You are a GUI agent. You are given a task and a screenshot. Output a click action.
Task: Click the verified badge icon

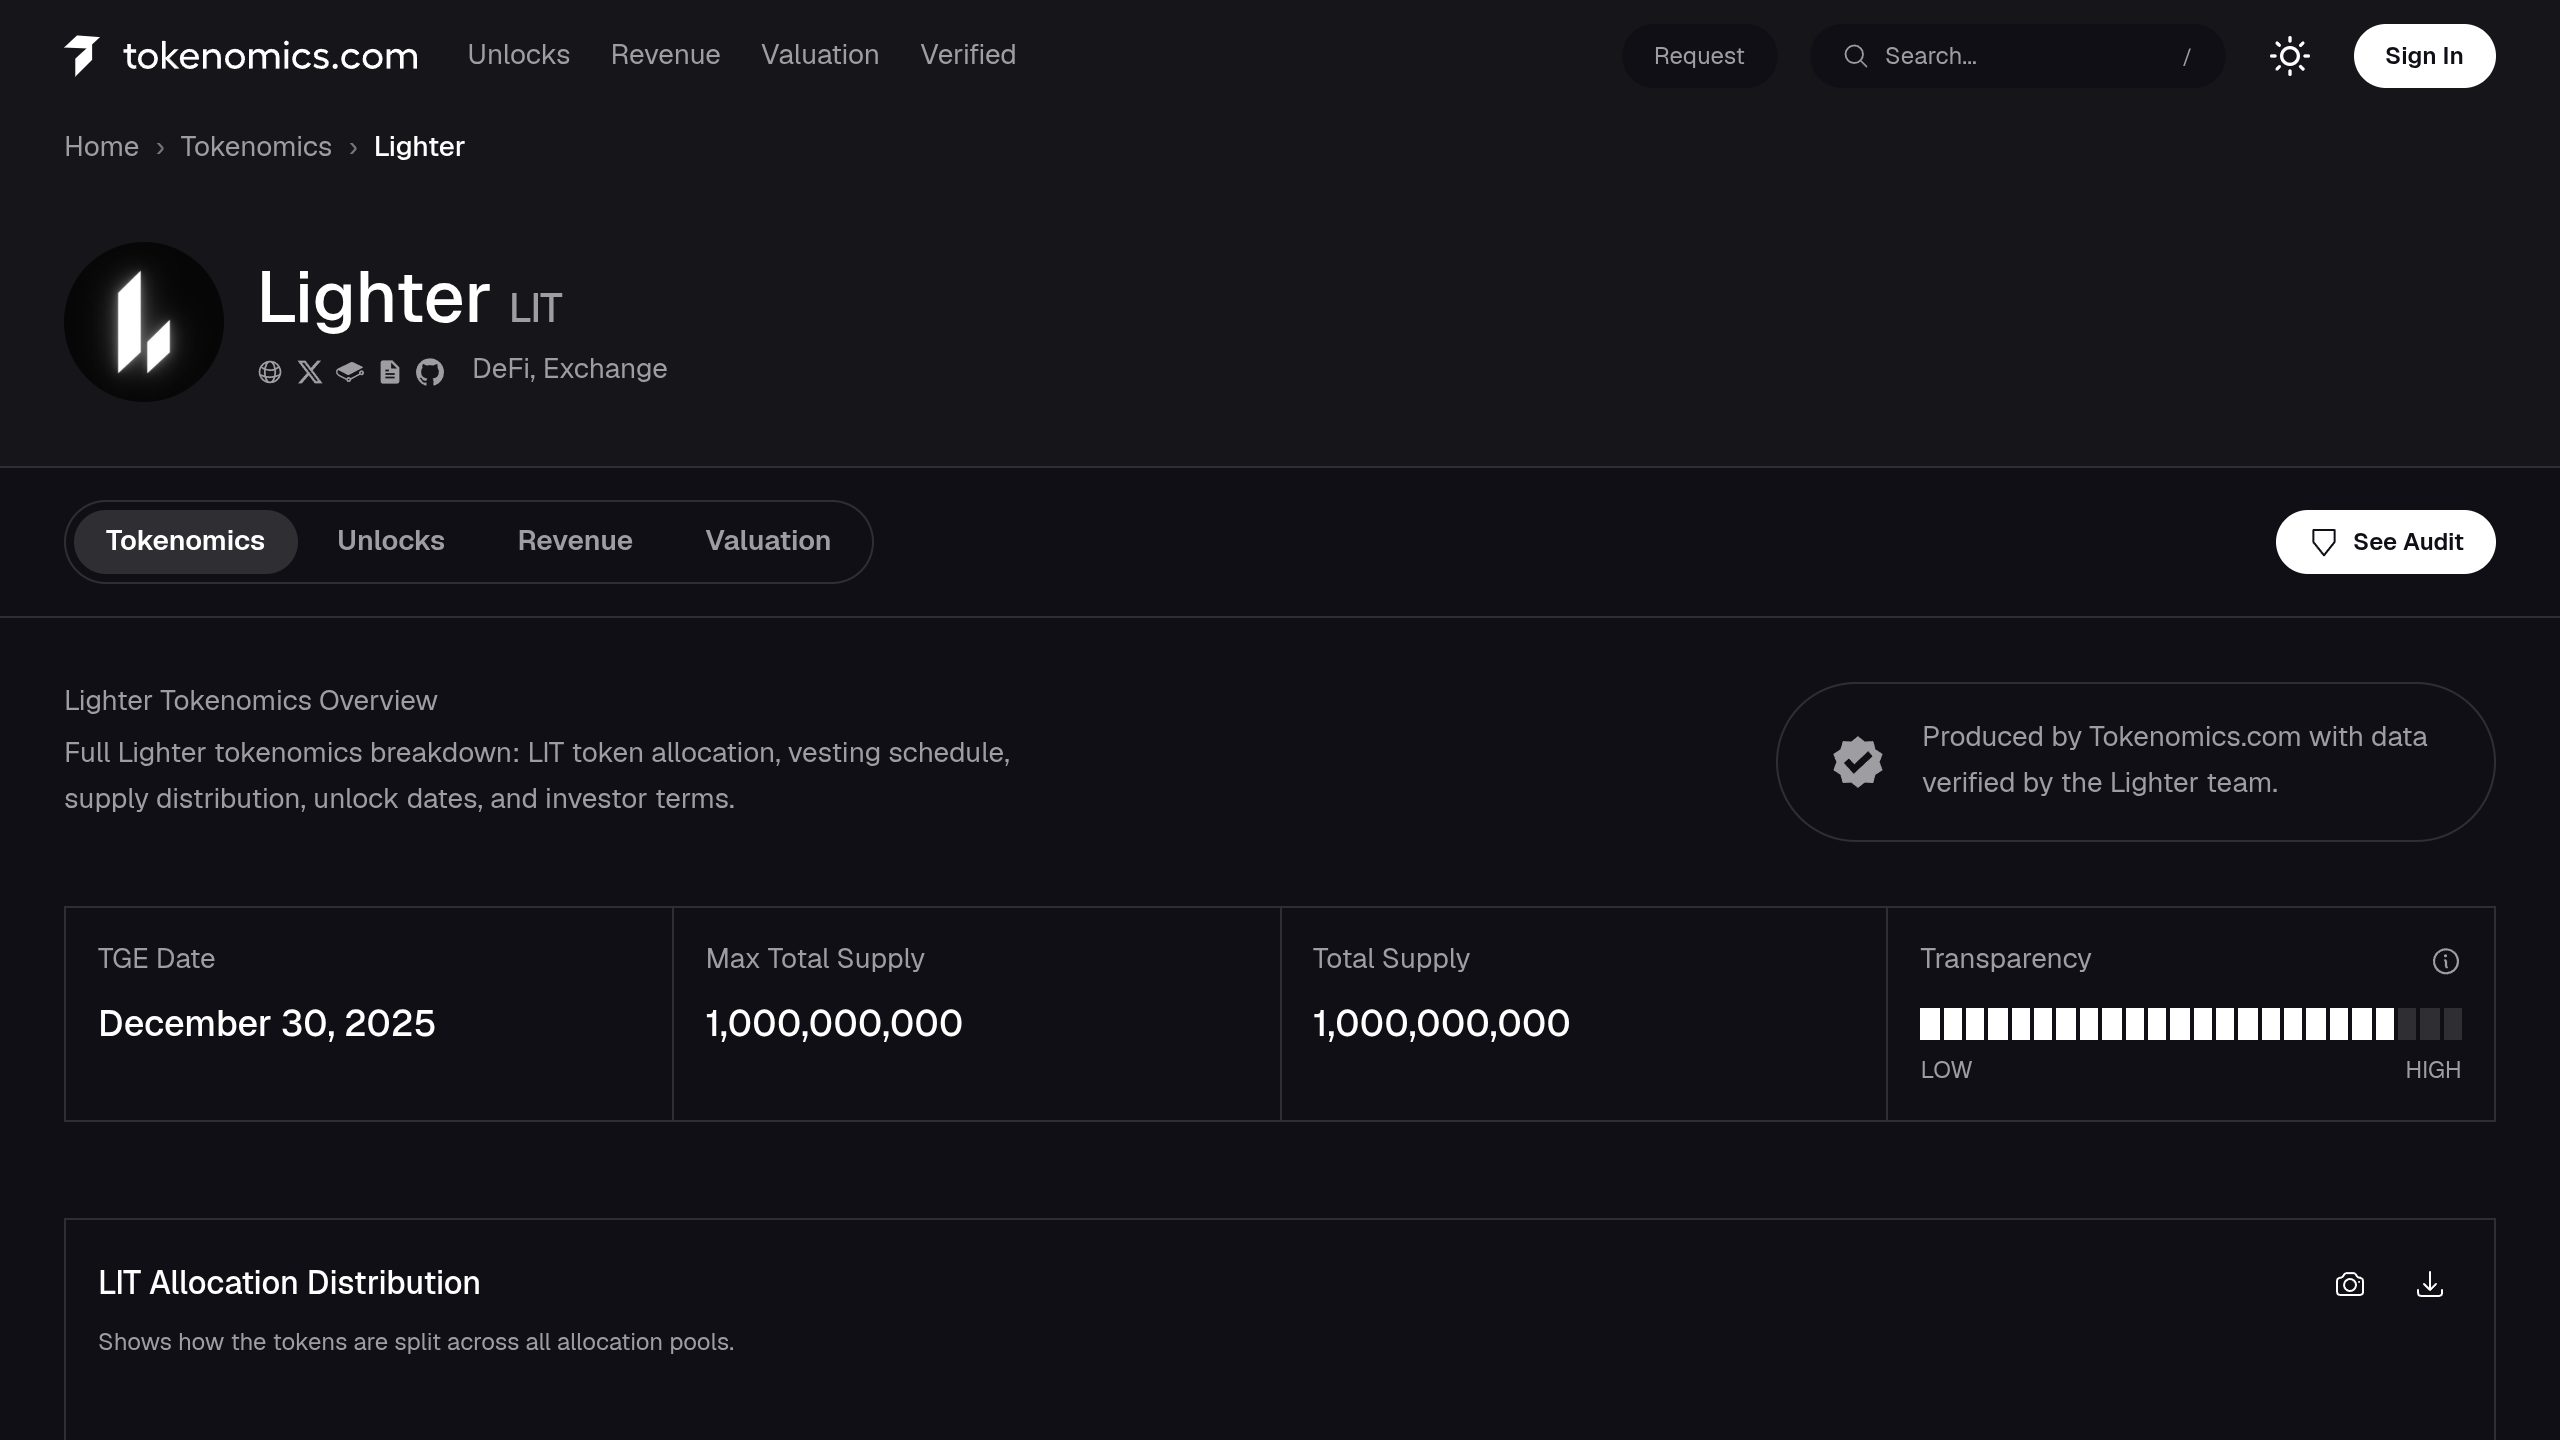click(x=1857, y=762)
